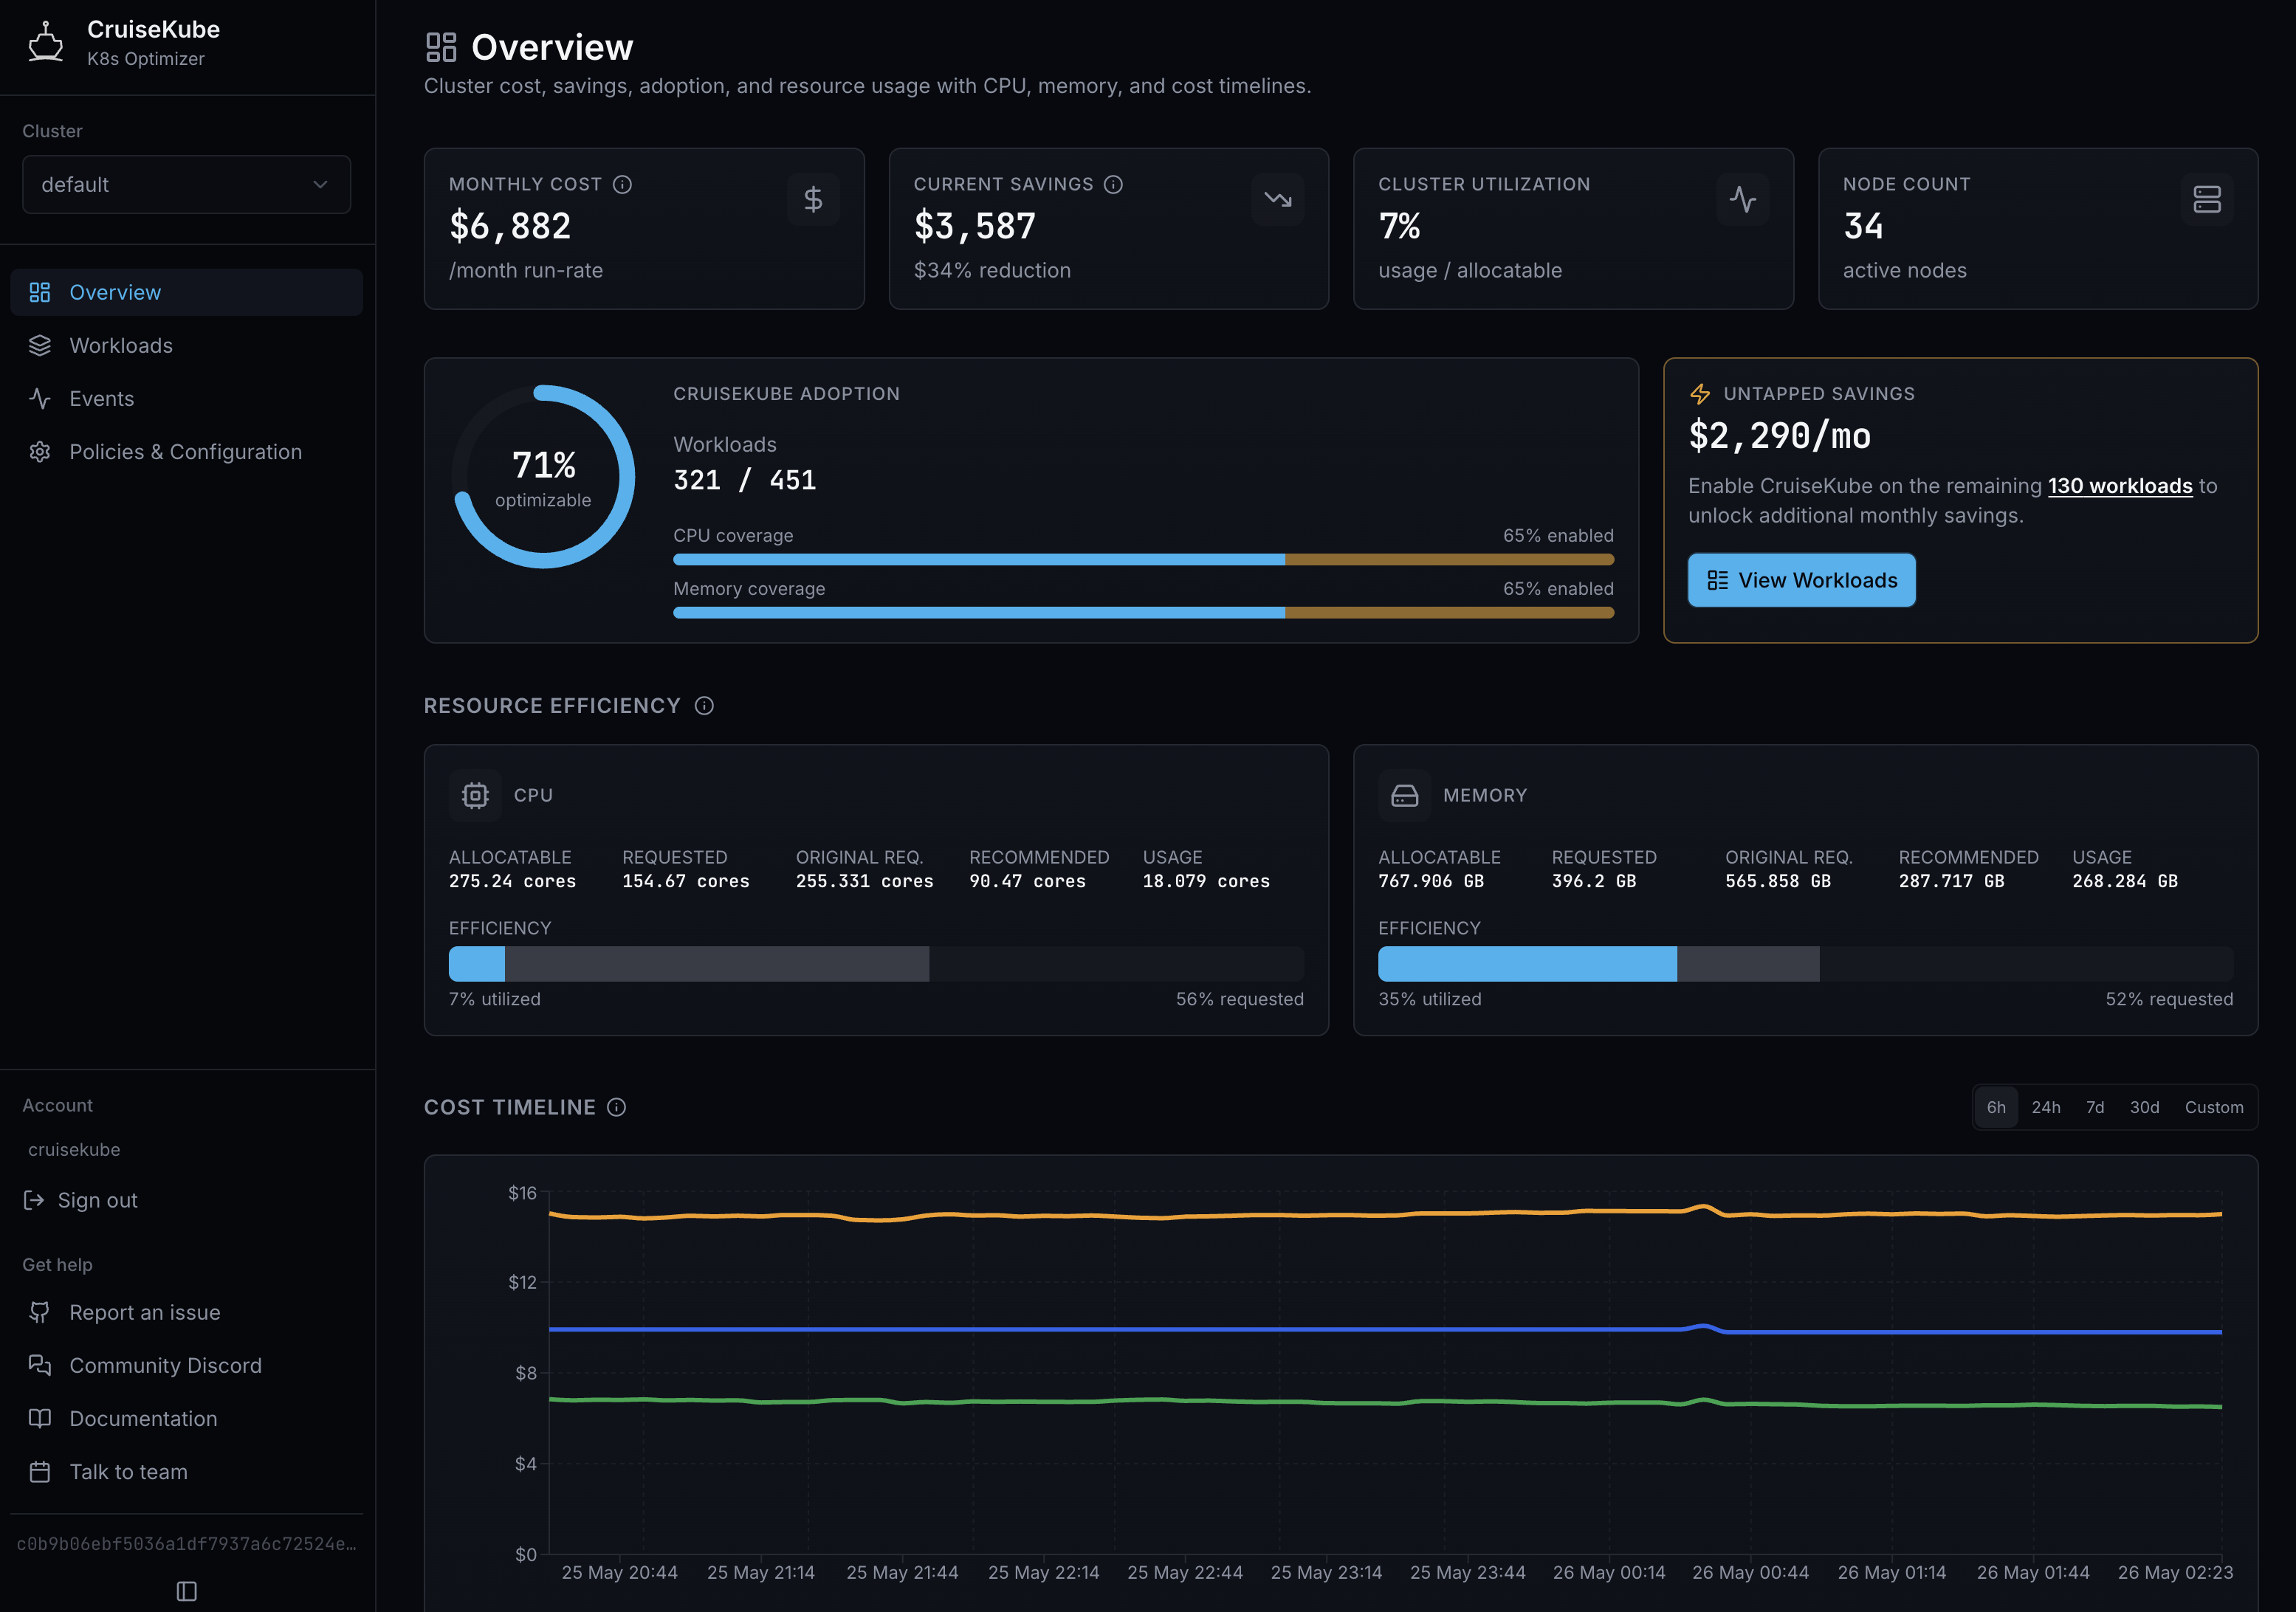This screenshot has height=1612, width=2296.
Task: Click the 71% optimizable donut chart
Action: point(543,477)
